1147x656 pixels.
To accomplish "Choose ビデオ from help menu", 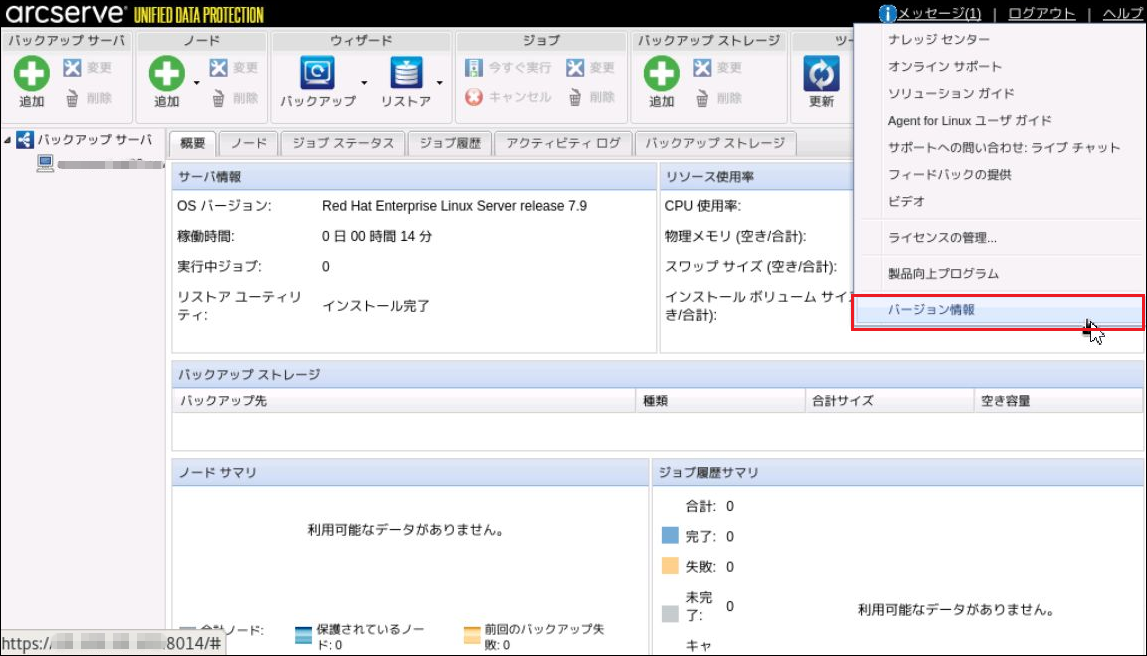I will click(x=906, y=202).
